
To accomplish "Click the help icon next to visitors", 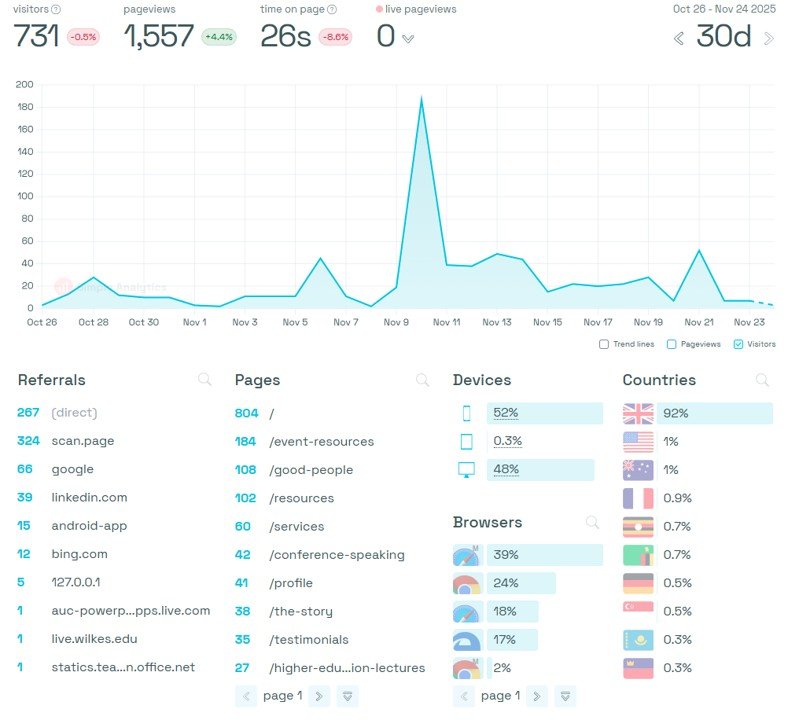I will coord(56,9).
